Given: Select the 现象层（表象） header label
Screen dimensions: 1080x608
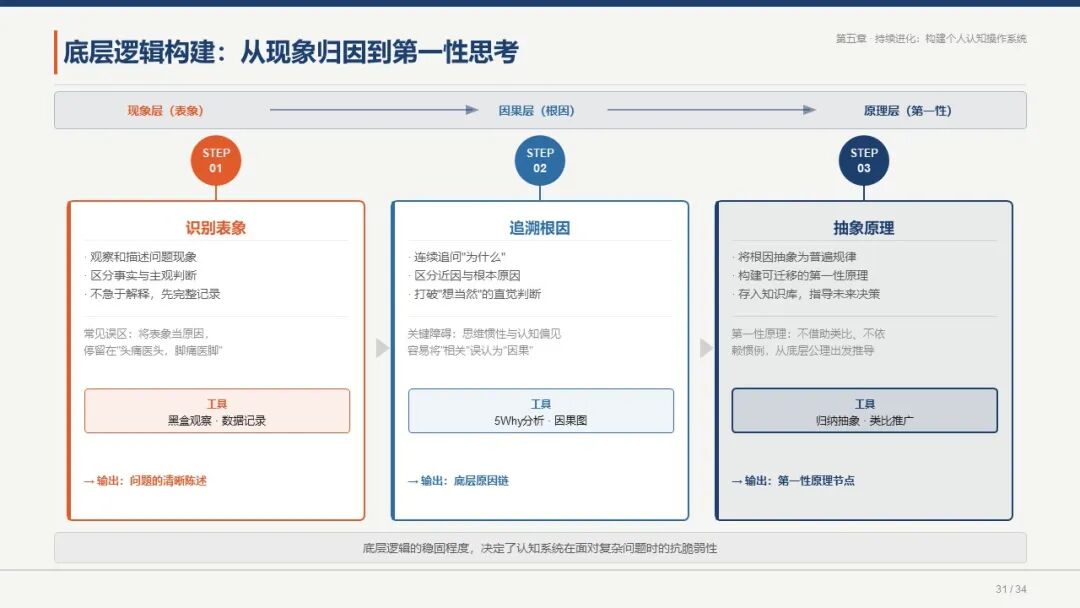Looking at the screenshot, I should tap(165, 110).
